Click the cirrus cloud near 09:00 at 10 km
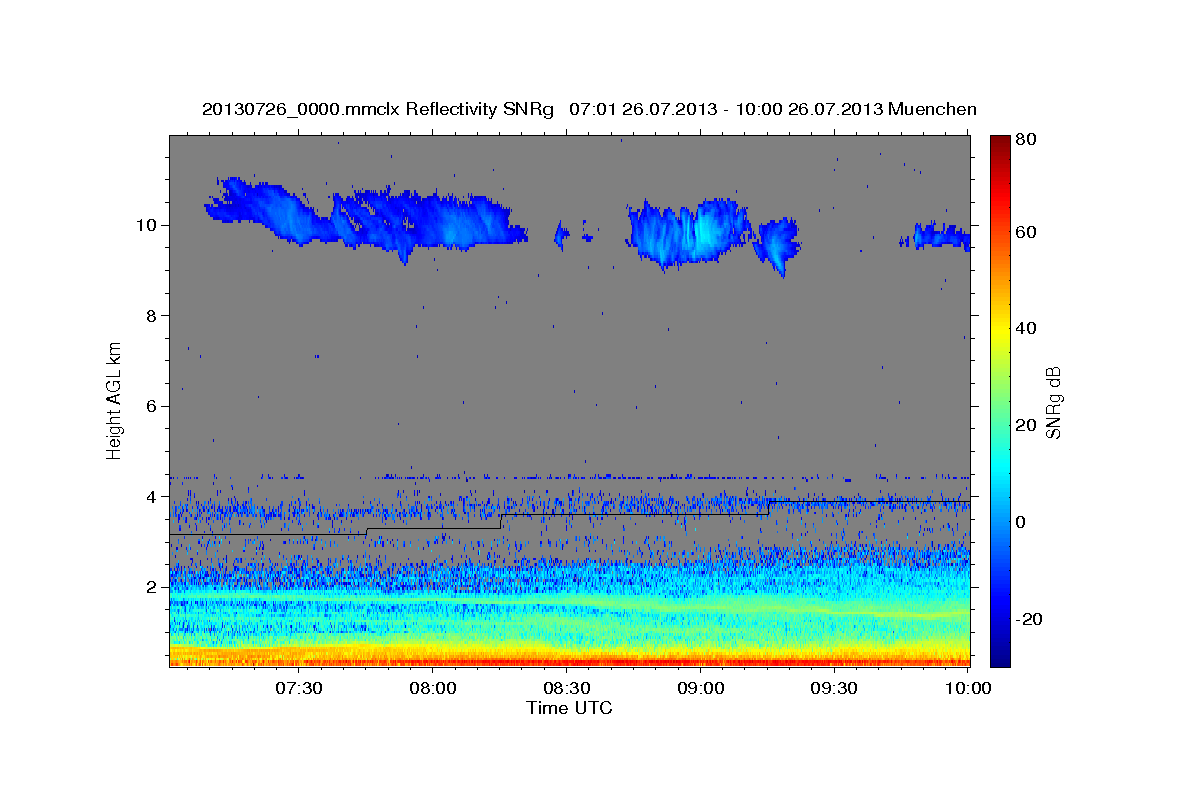This screenshot has width=1200, height=800. click(688, 234)
